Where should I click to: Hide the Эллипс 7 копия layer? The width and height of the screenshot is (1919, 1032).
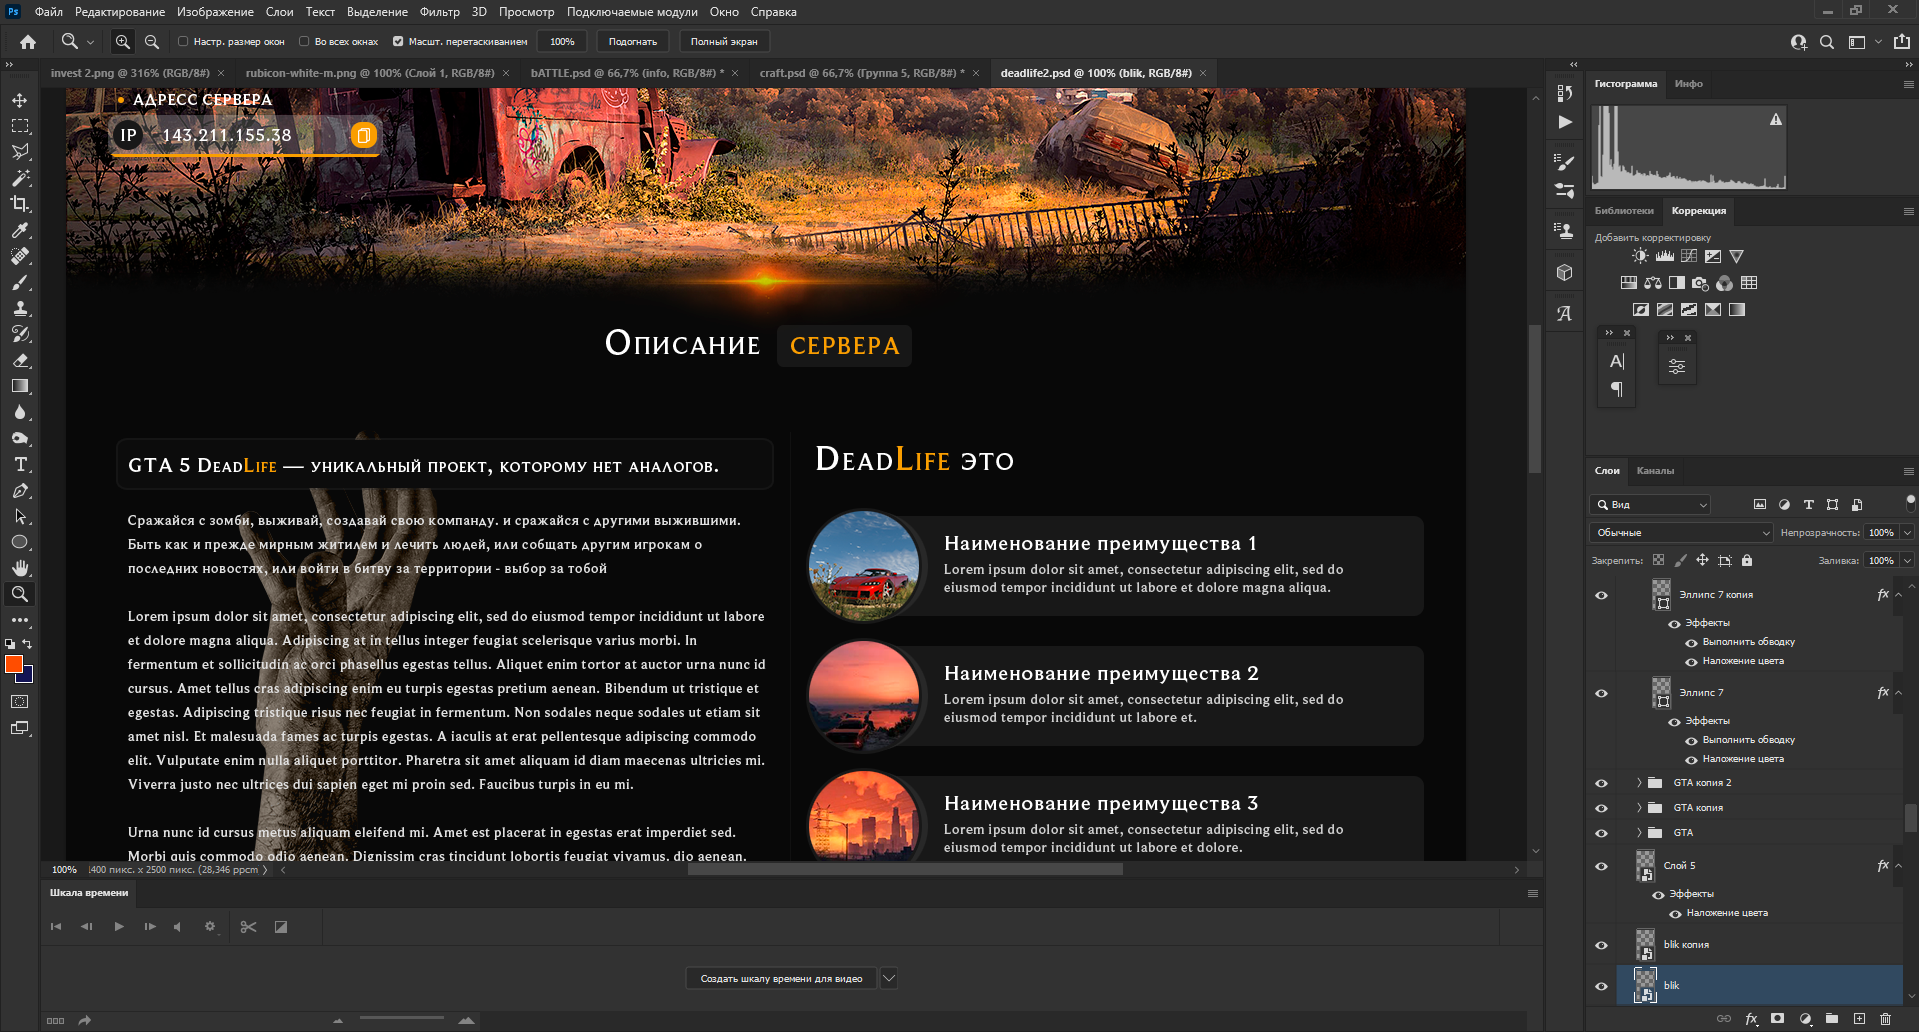(x=1601, y=595)
